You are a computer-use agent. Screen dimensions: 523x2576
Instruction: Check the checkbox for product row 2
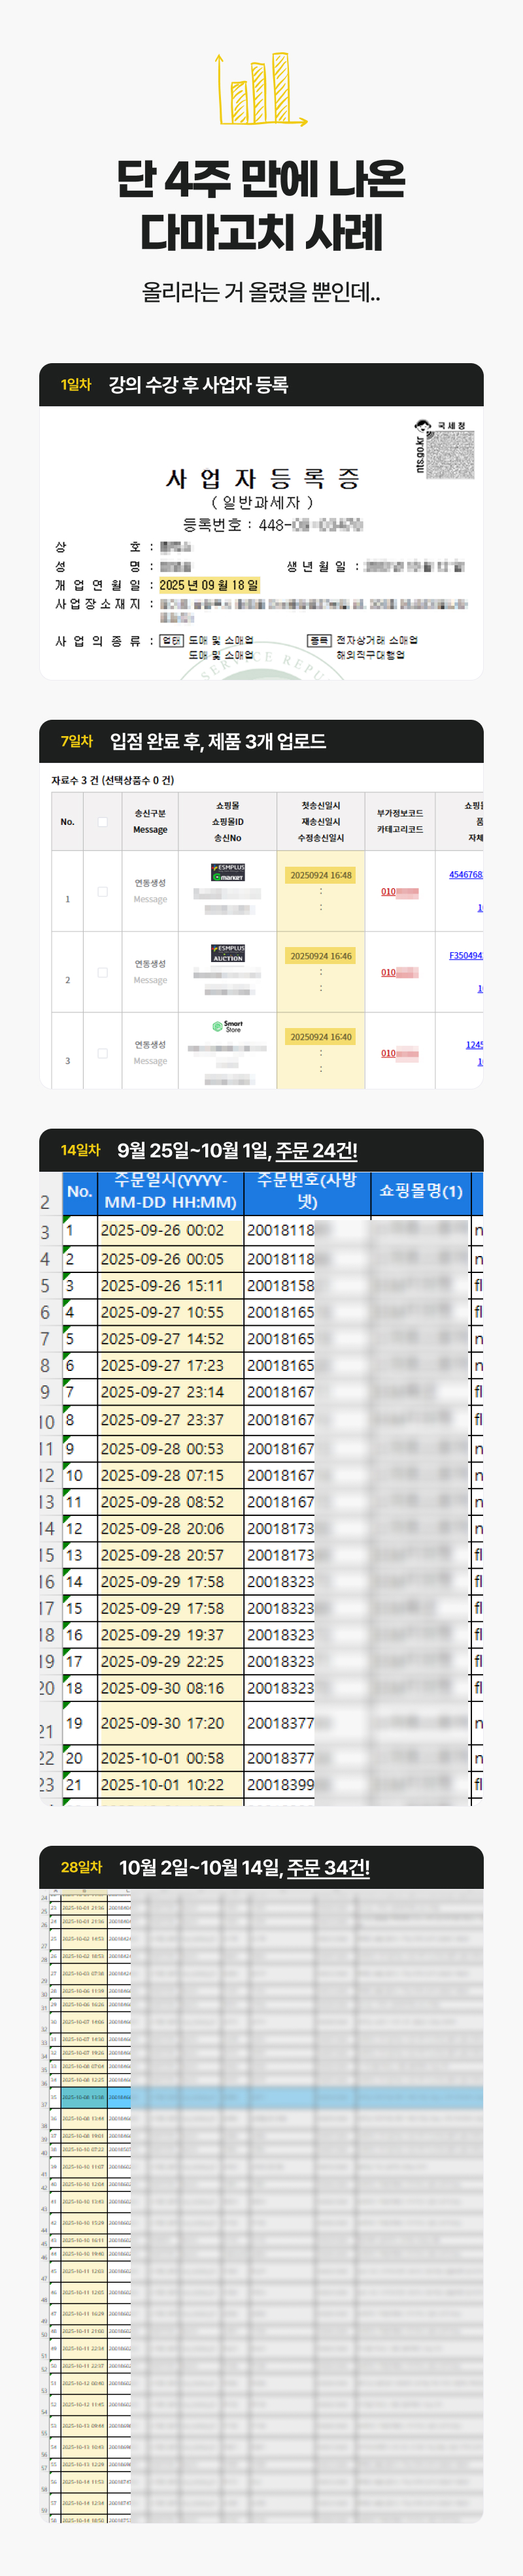tap(102, 972)
